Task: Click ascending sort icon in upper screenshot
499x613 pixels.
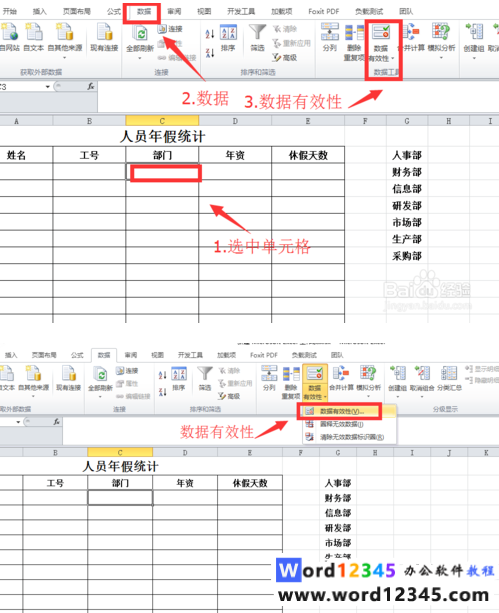Action: pos(210,34)
